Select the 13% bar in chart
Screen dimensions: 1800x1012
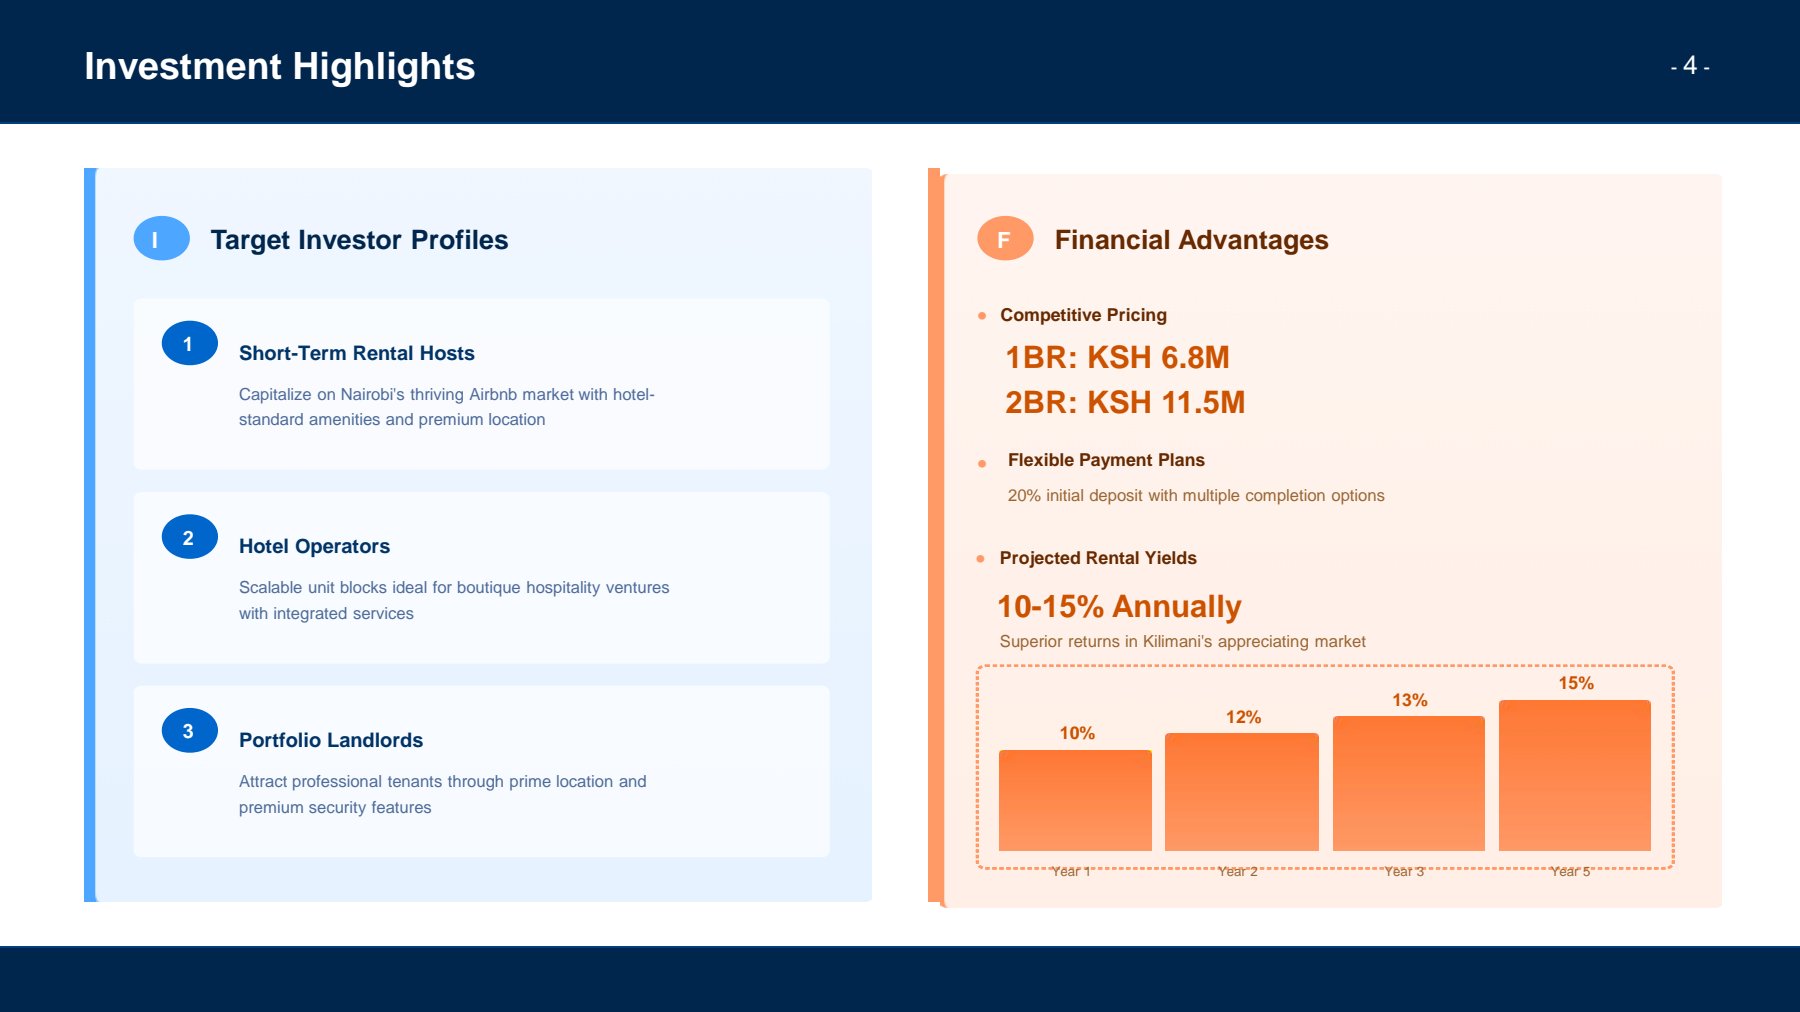[x=1408, y=783]
